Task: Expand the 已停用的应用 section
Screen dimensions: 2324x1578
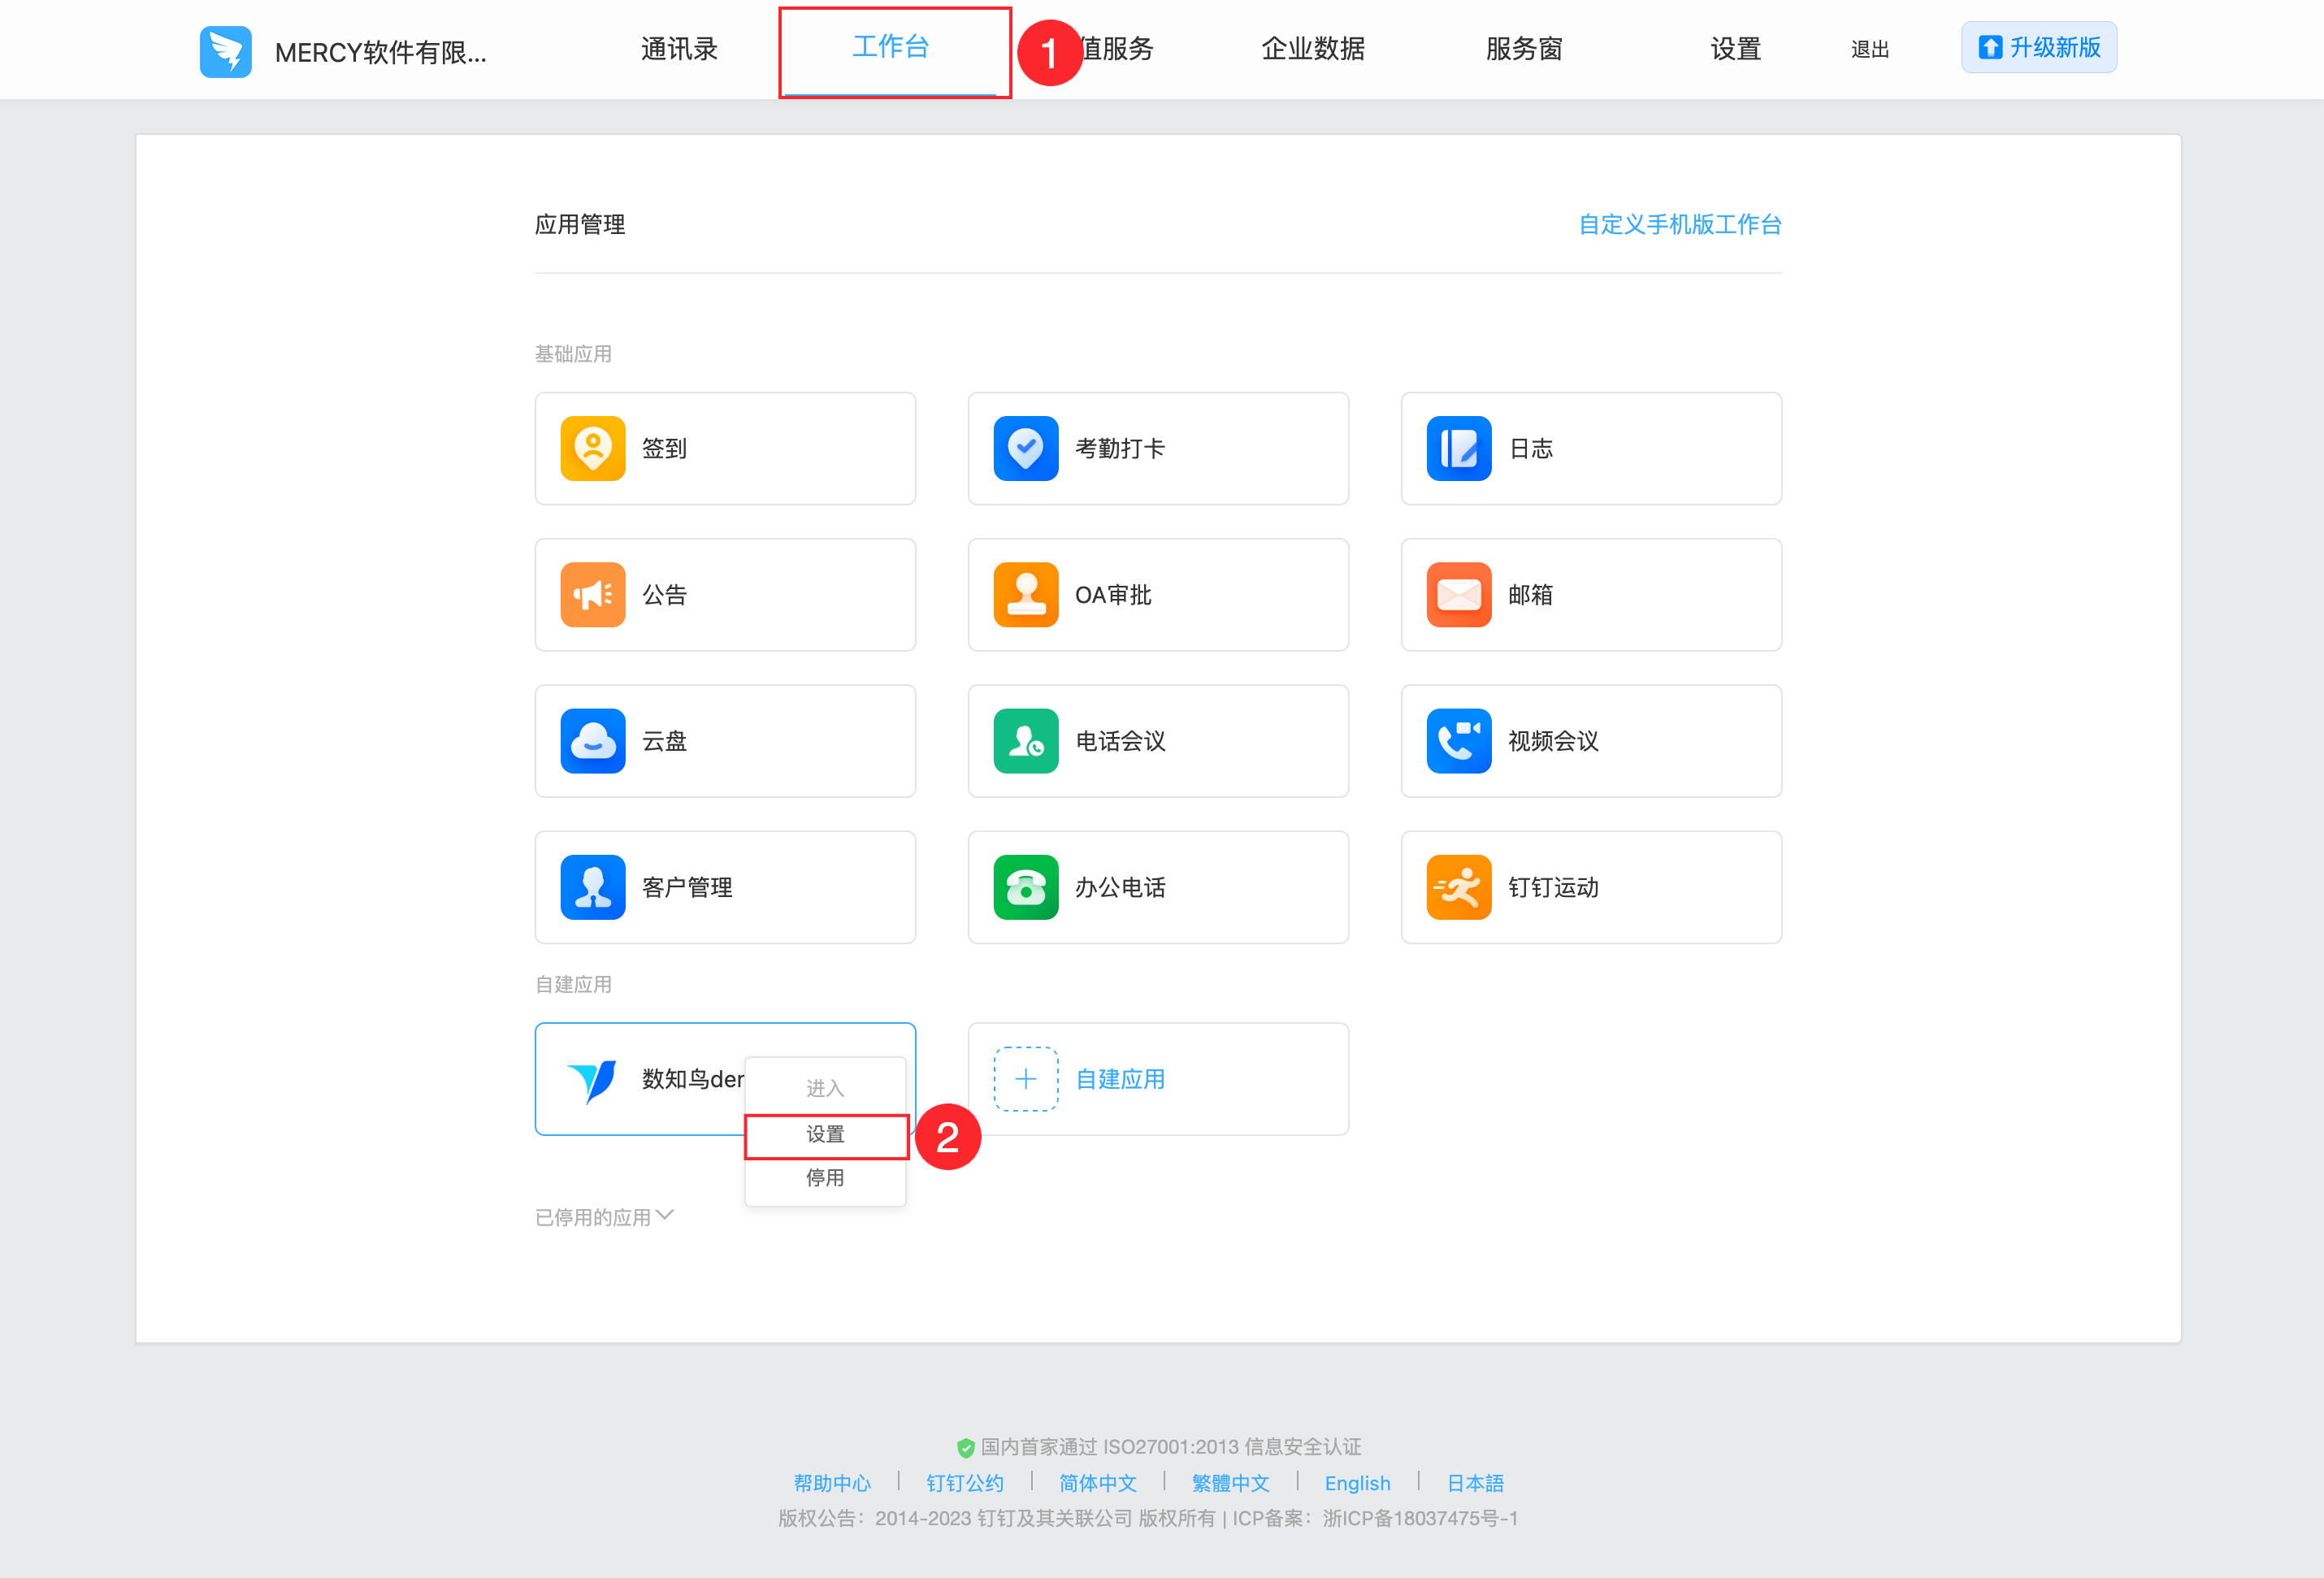Action: pyautogui.click(x=604, y=1216)
